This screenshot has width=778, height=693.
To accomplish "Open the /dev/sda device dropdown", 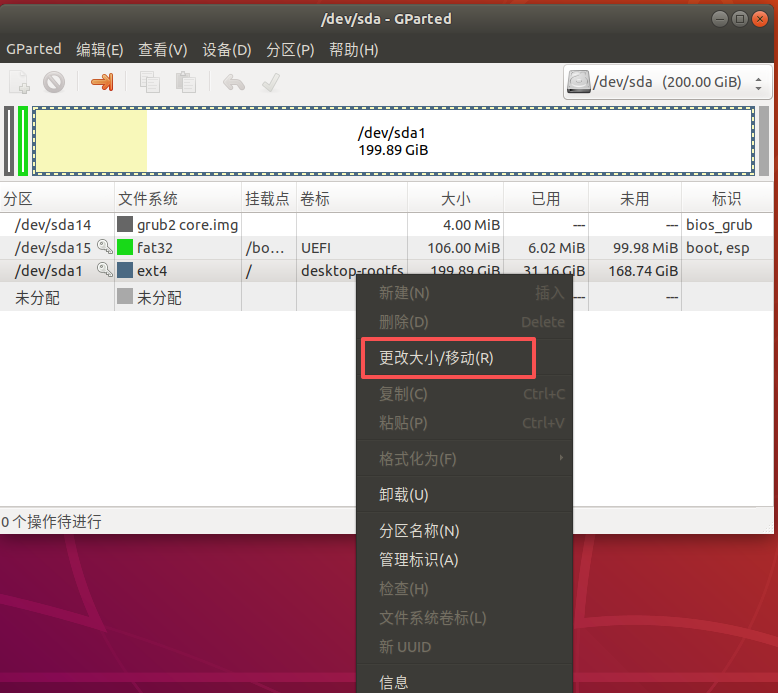I will 667,82.
